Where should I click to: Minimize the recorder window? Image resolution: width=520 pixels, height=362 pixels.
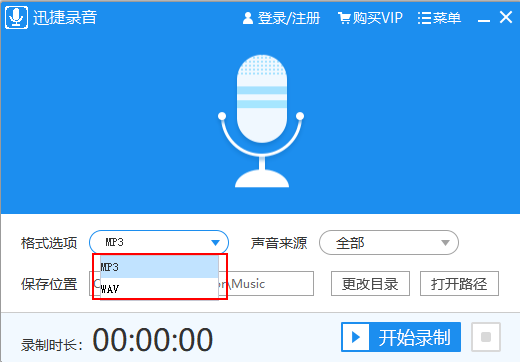click(x=484, y=20)
